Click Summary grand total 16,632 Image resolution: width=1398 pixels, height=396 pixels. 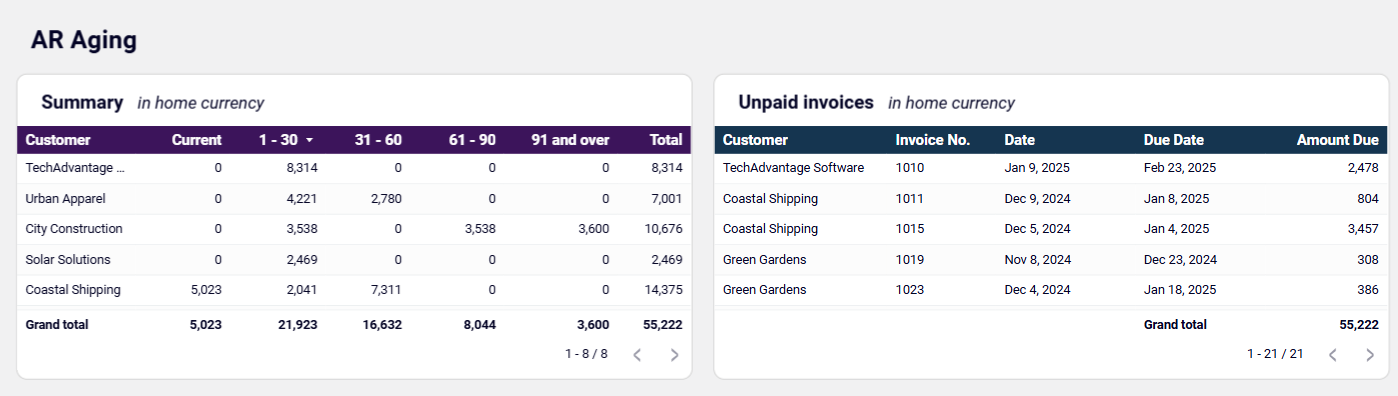[x=383, y=325]
